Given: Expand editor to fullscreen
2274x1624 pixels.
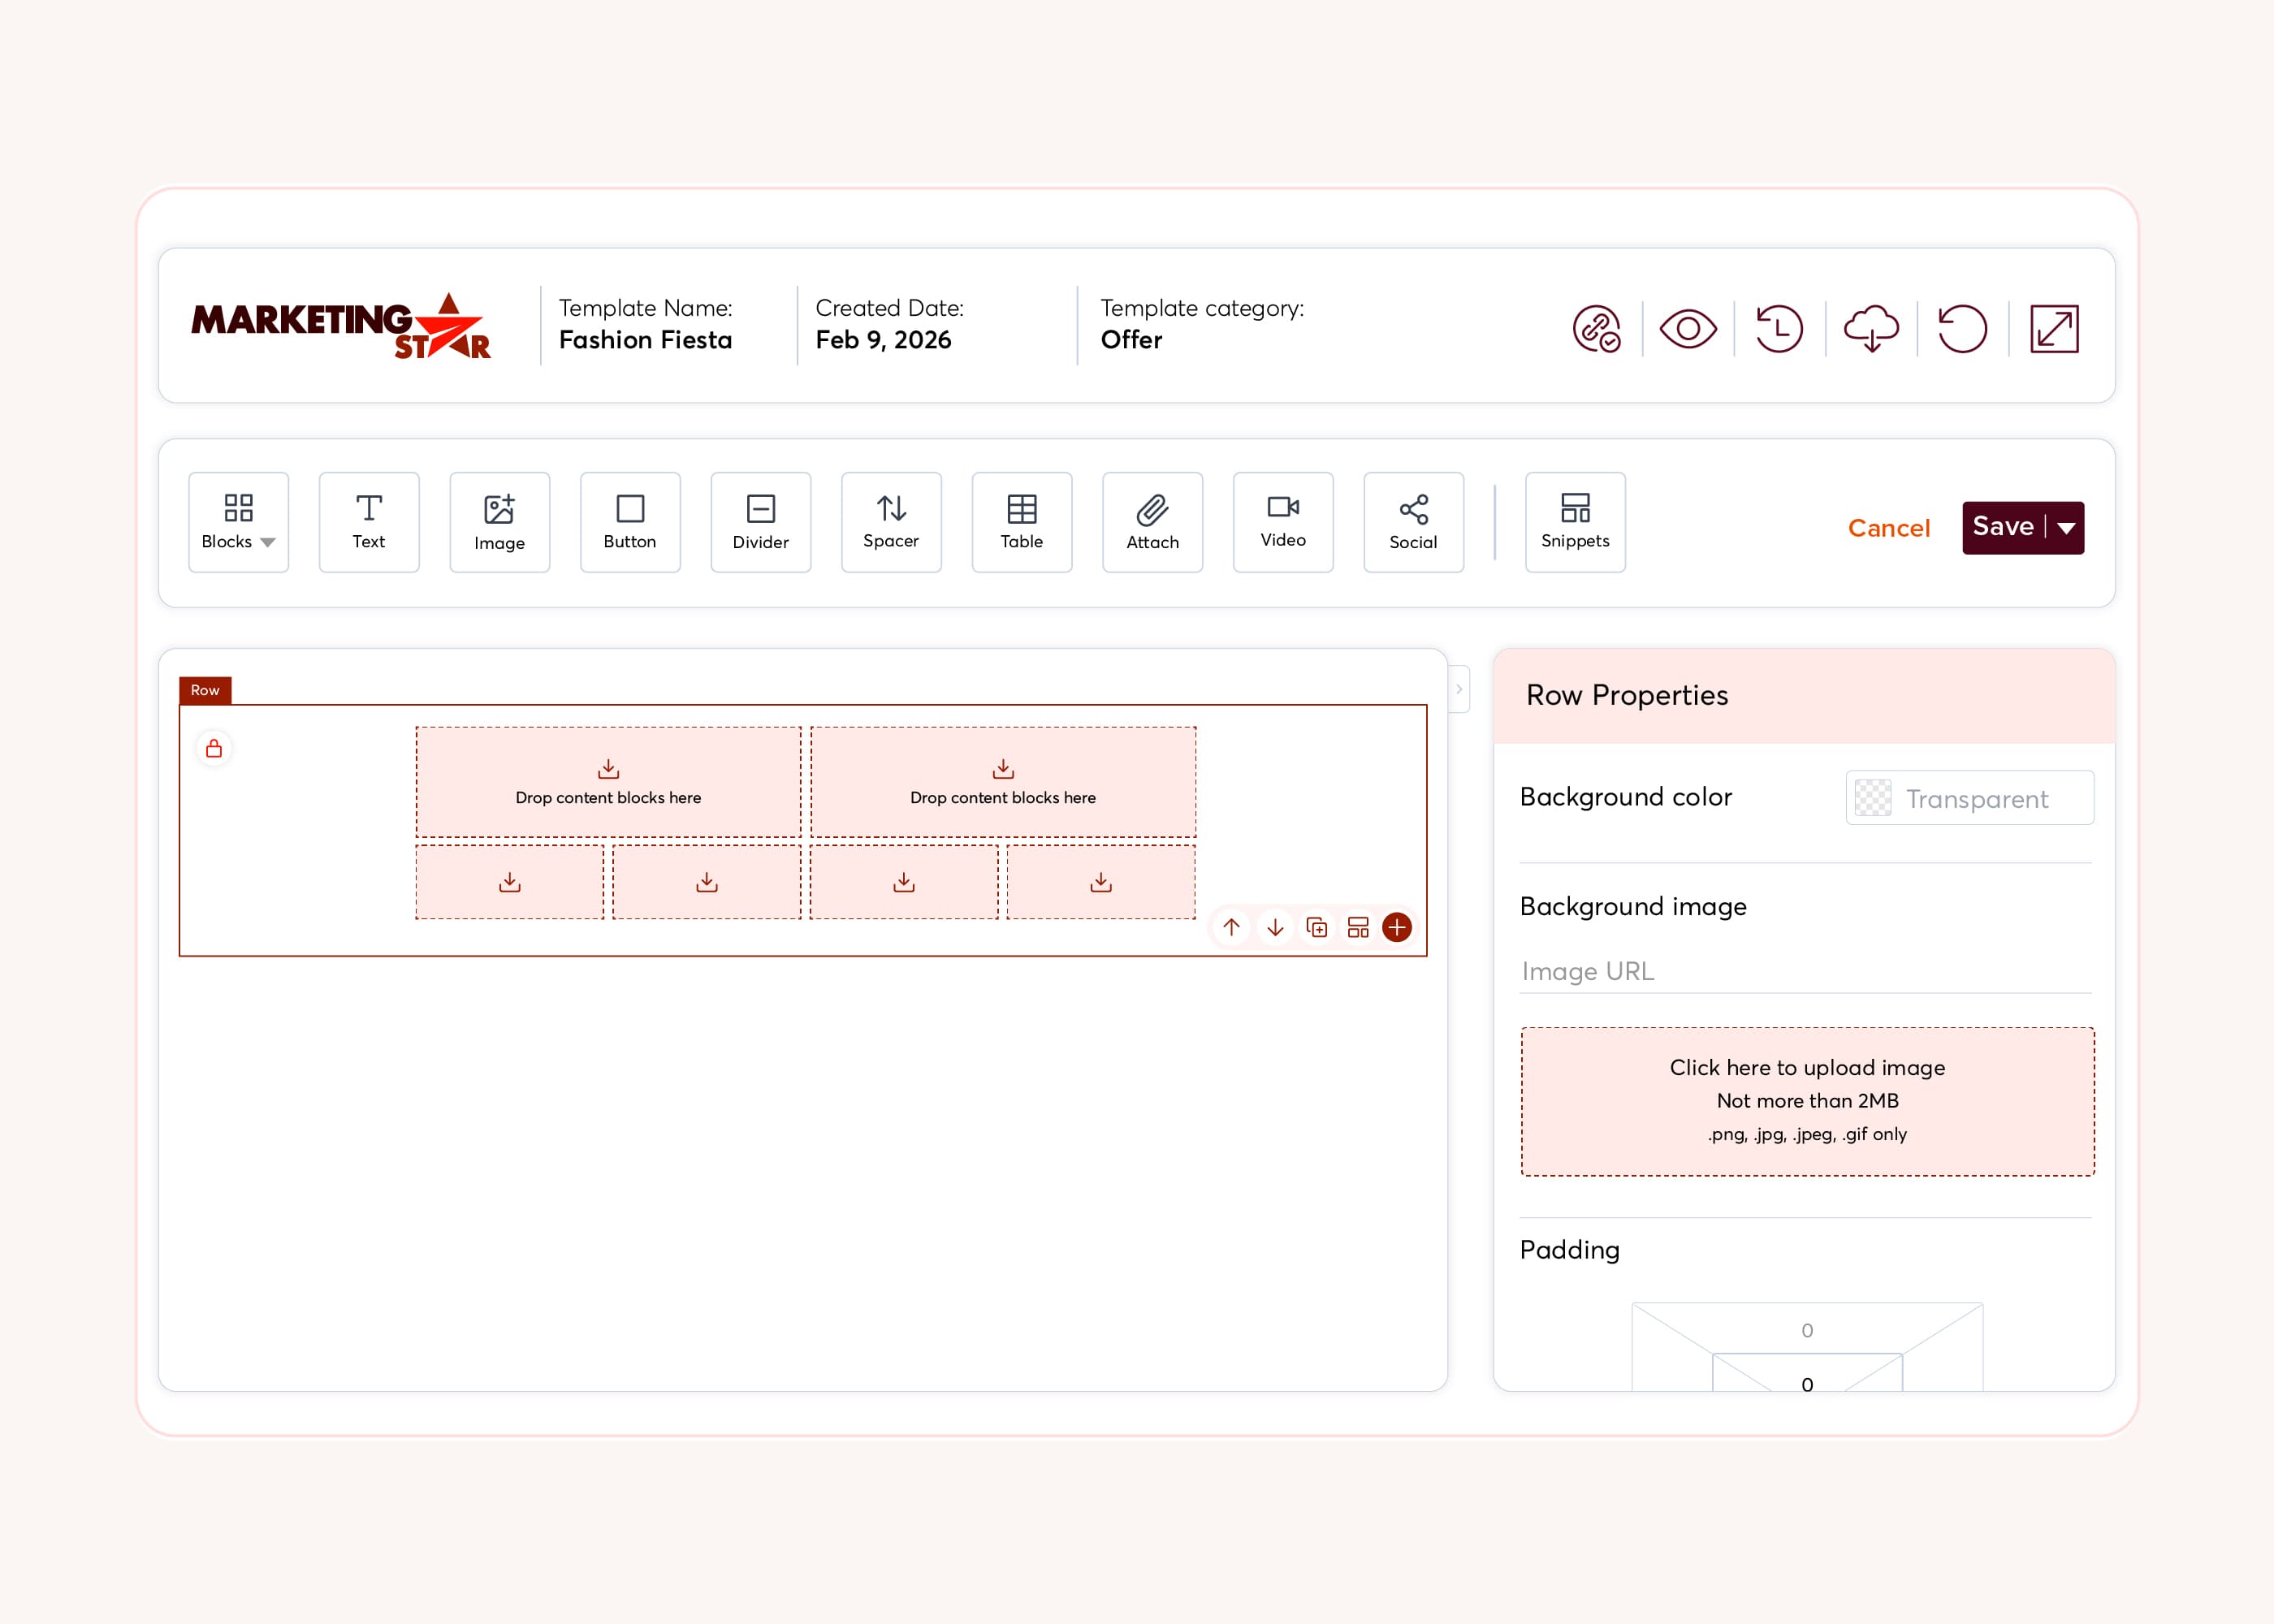Looking at the screenshot, I should click(x=2054, y=329).
